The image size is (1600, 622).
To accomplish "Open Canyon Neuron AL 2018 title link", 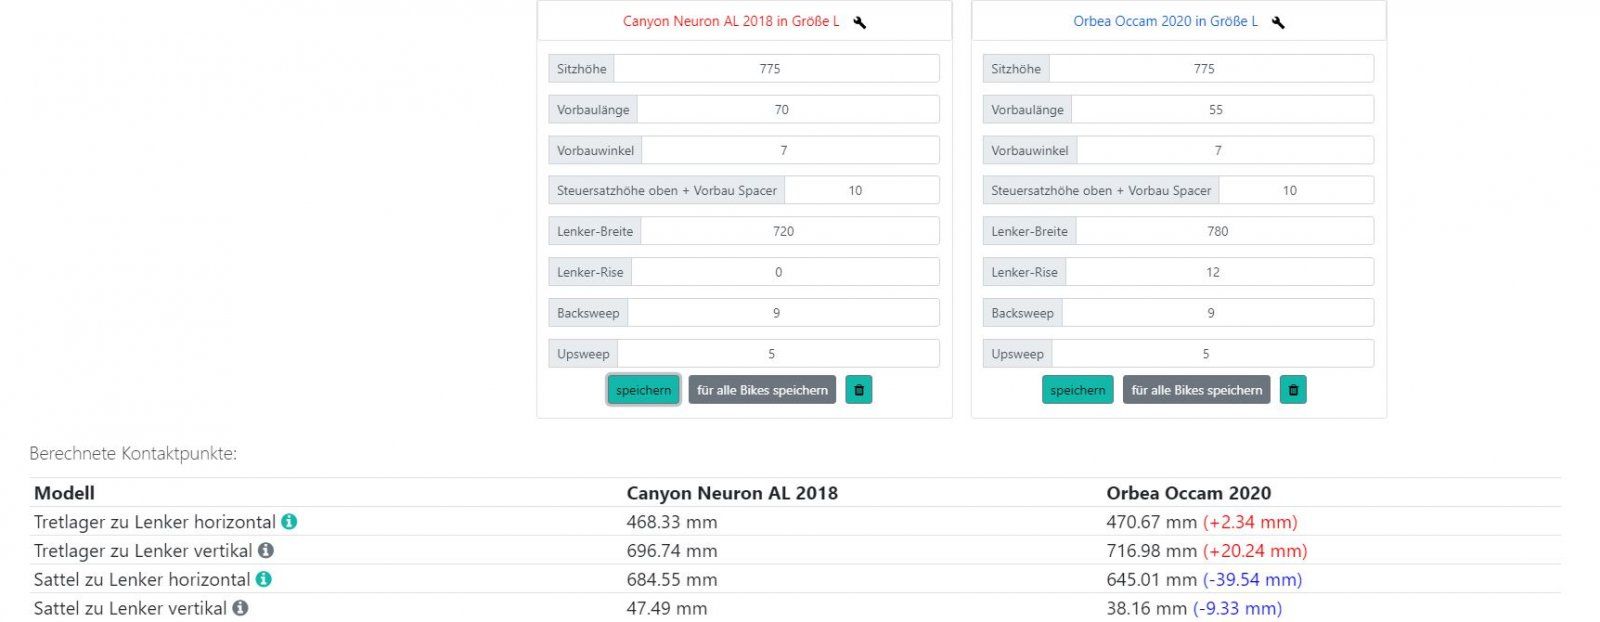I will (731, 21).
